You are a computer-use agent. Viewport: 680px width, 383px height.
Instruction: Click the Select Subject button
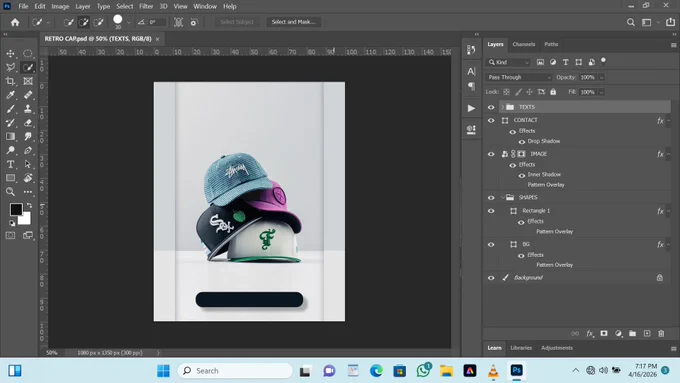tap(237, 22)
